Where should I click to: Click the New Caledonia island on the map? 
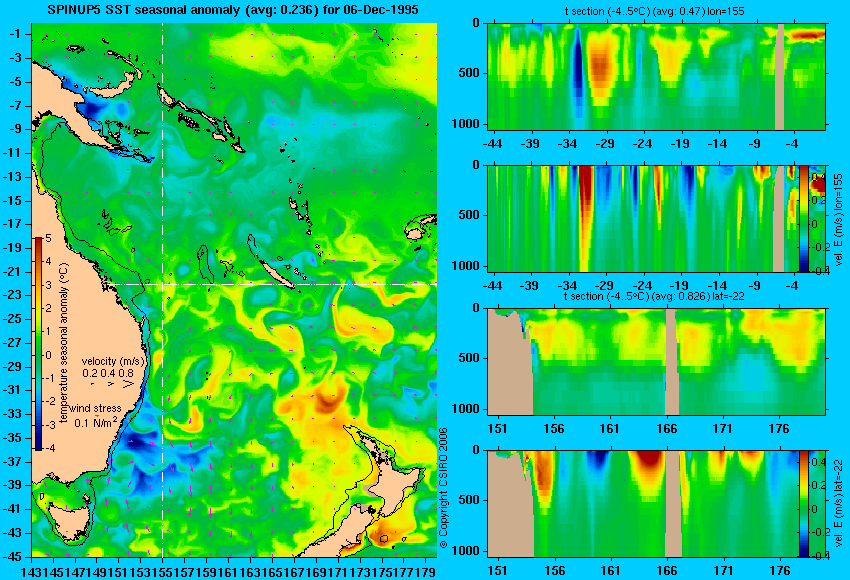point(277,274)
